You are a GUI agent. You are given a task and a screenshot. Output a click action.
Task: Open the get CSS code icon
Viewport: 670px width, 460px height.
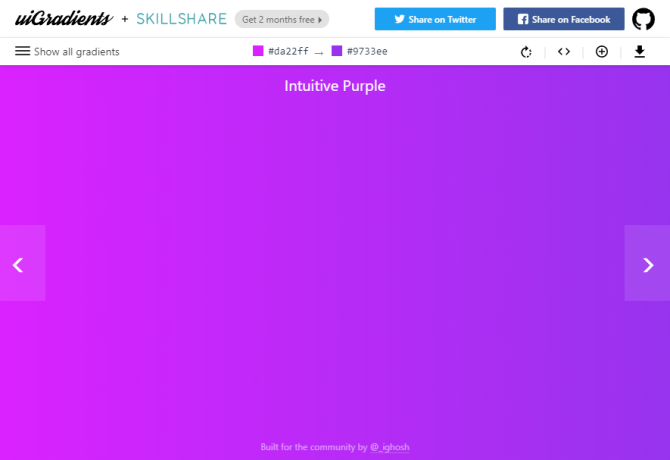point(564,52)
